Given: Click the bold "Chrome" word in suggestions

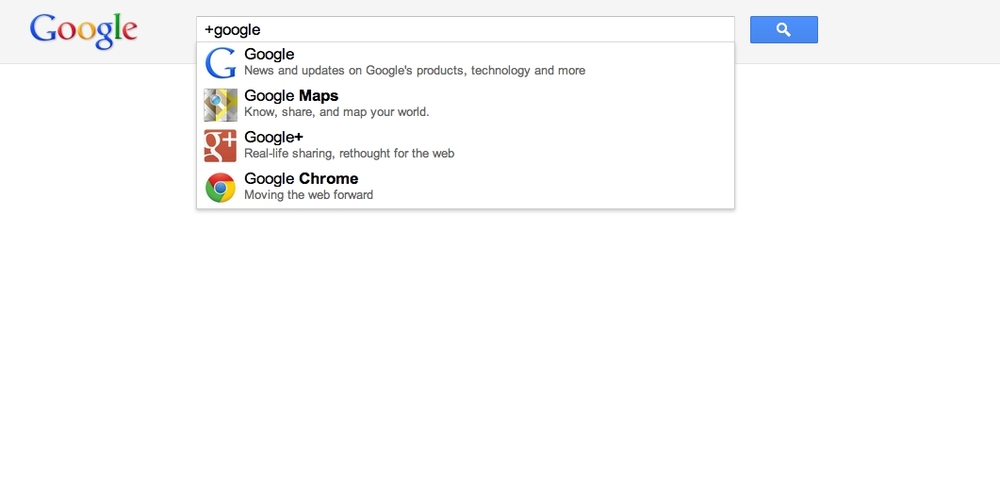Looking at the screenshot, I should coord(328,179).
